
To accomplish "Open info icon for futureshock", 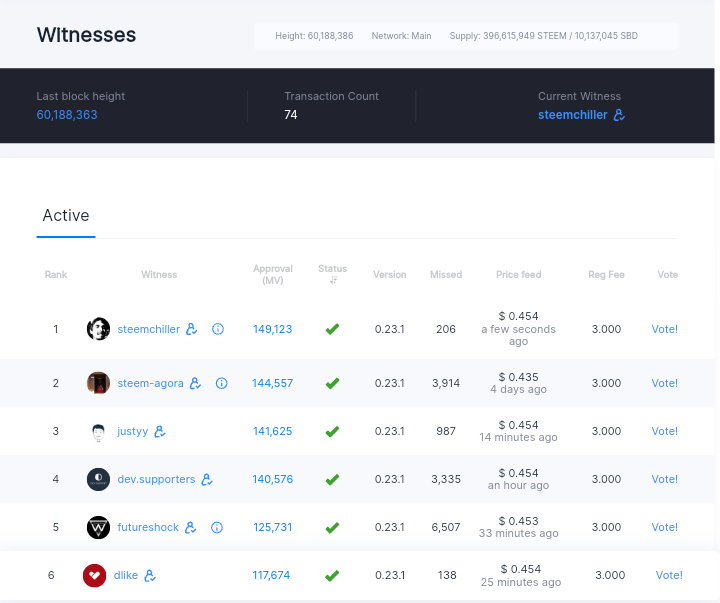I will click(217, 527).
